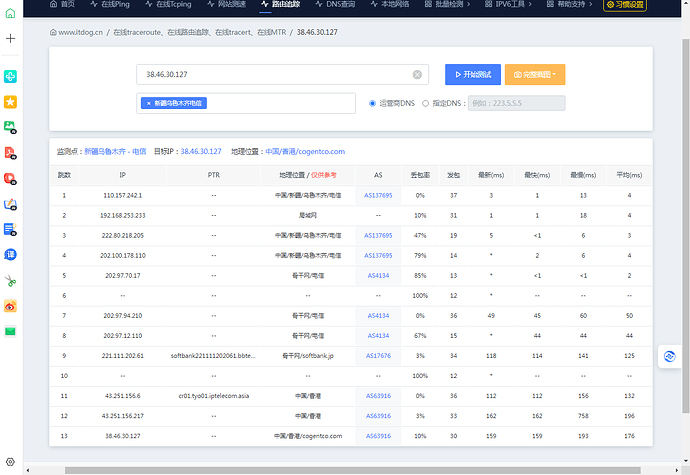Expand the IPV6工具 menu
Image resolution: width=690 pixels, height=475 pixels.
tap(508, 4)
